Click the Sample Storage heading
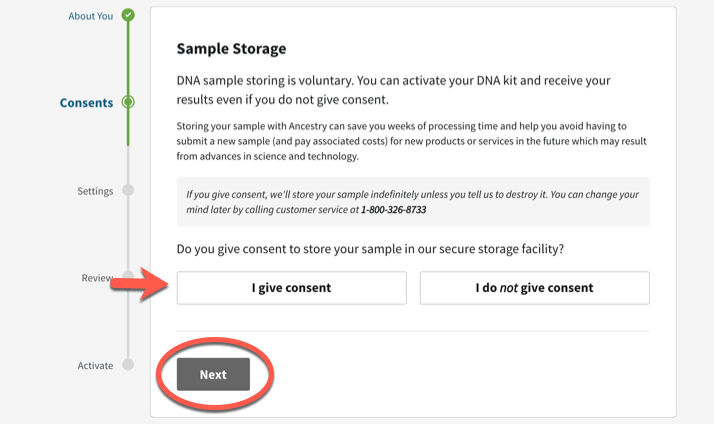The height and width of the screenshot is (424, 714). point(231,48)
